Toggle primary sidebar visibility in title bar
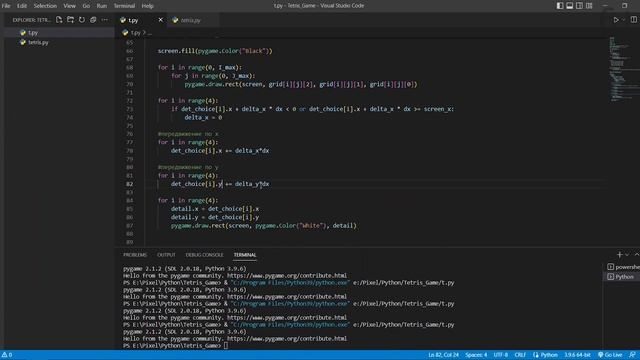This screenshot has height=360, width=640. tap(560, 6)
